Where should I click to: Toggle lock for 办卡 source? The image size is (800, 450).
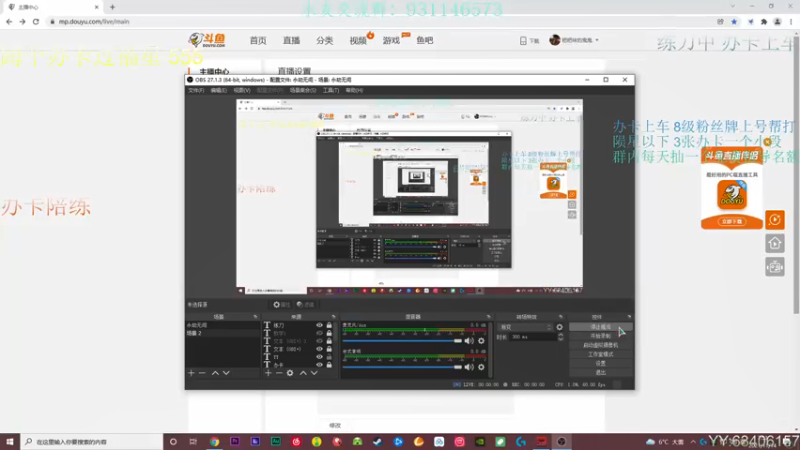[329, 365]
